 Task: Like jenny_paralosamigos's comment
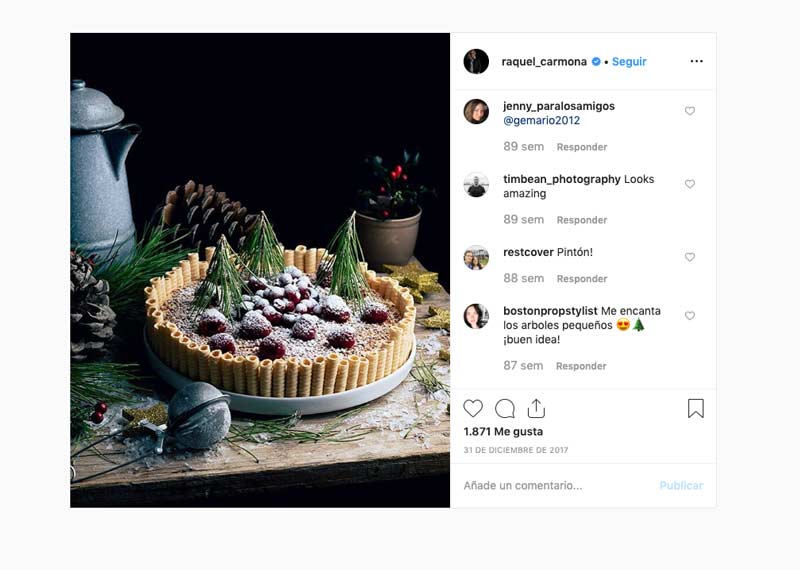point(690,111)
